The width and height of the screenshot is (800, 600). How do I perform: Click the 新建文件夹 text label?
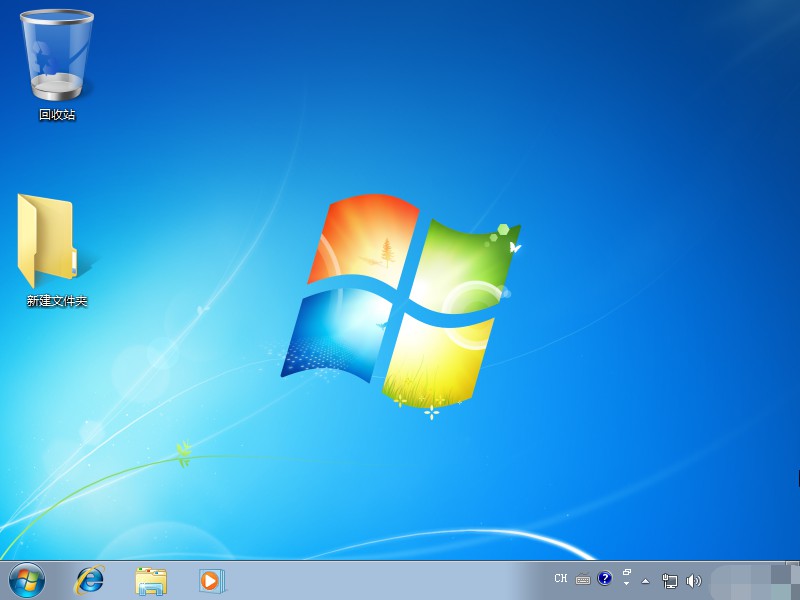(57, 301)
